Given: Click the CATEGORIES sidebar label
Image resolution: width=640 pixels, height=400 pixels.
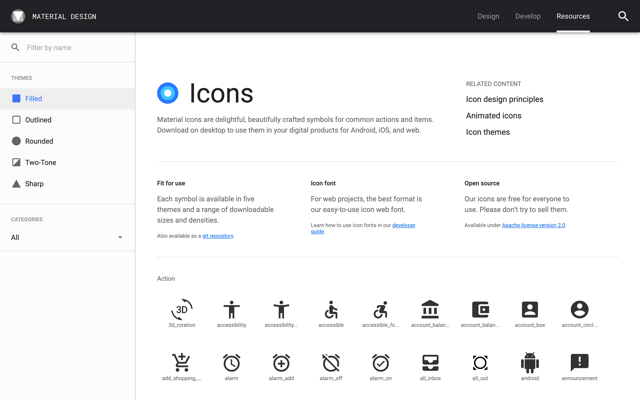Looking at the screenshot, I should pos(27,219).
